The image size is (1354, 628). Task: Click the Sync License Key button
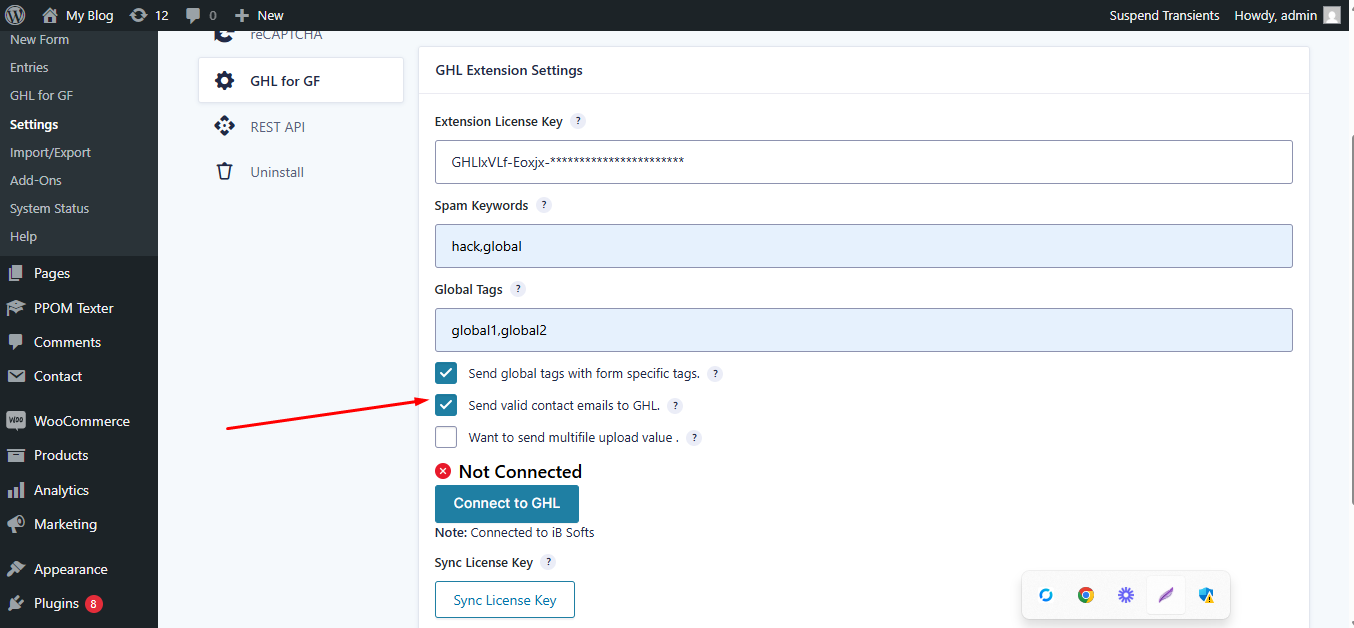[x=504, y=600]
